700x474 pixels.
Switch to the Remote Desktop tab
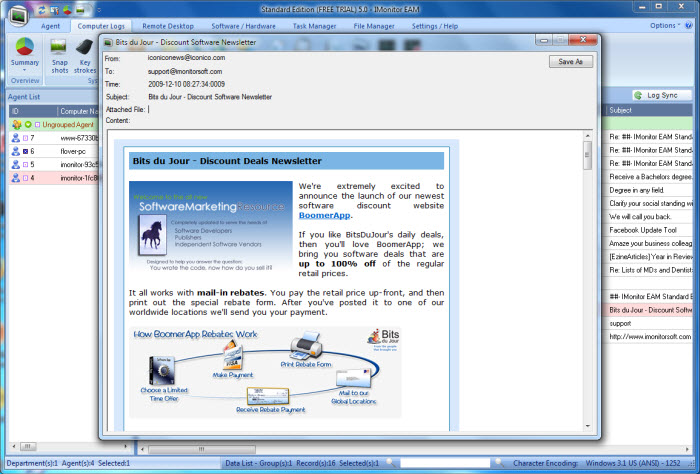point(168,25)
